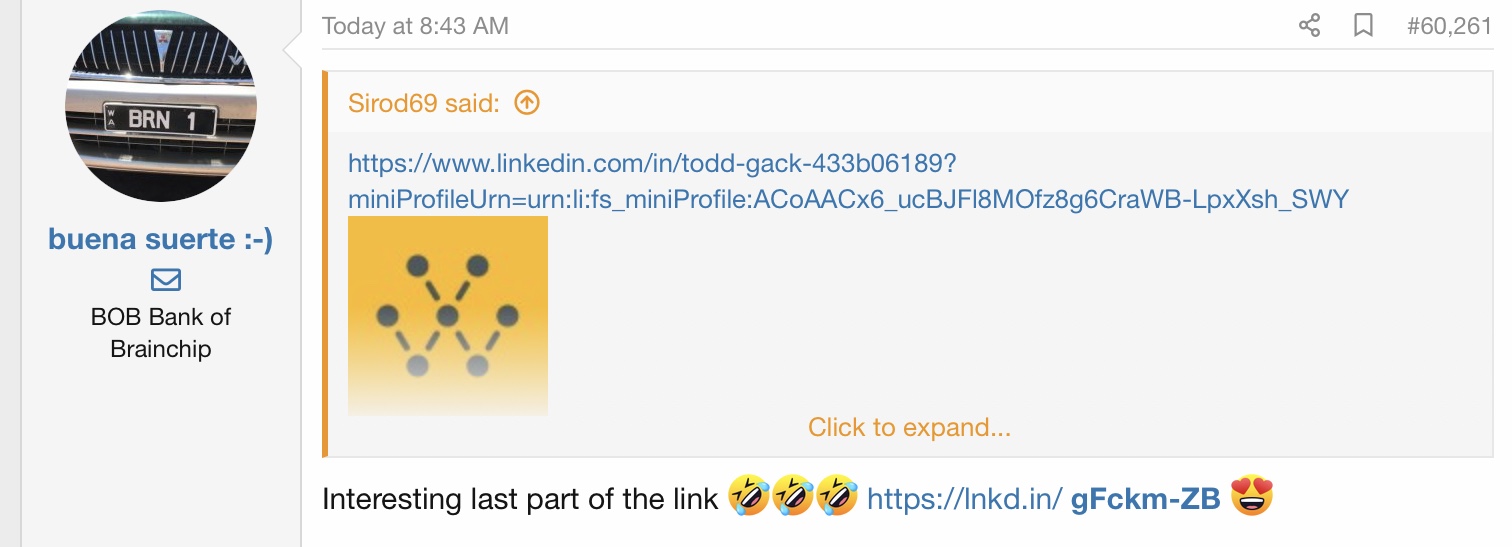Open the buena suerte :-) user profile
The height and width of the screenshot is (547, 1512).
(160, 240)
